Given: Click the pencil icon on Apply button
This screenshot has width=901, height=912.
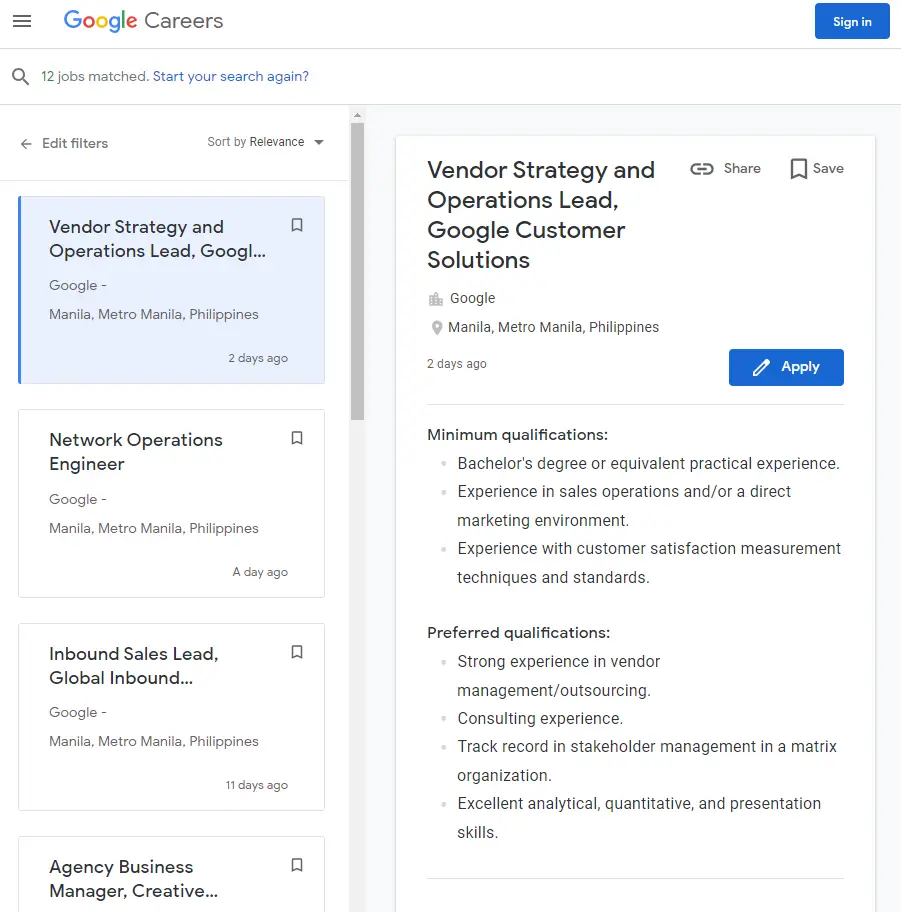Looking at the screenshot, I should (761, 367).
